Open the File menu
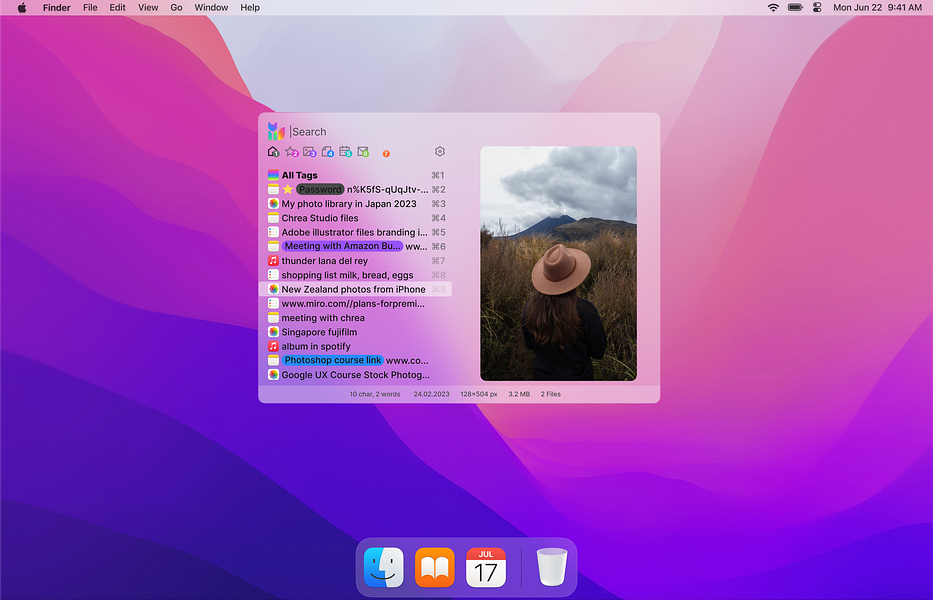 point(90,7)
